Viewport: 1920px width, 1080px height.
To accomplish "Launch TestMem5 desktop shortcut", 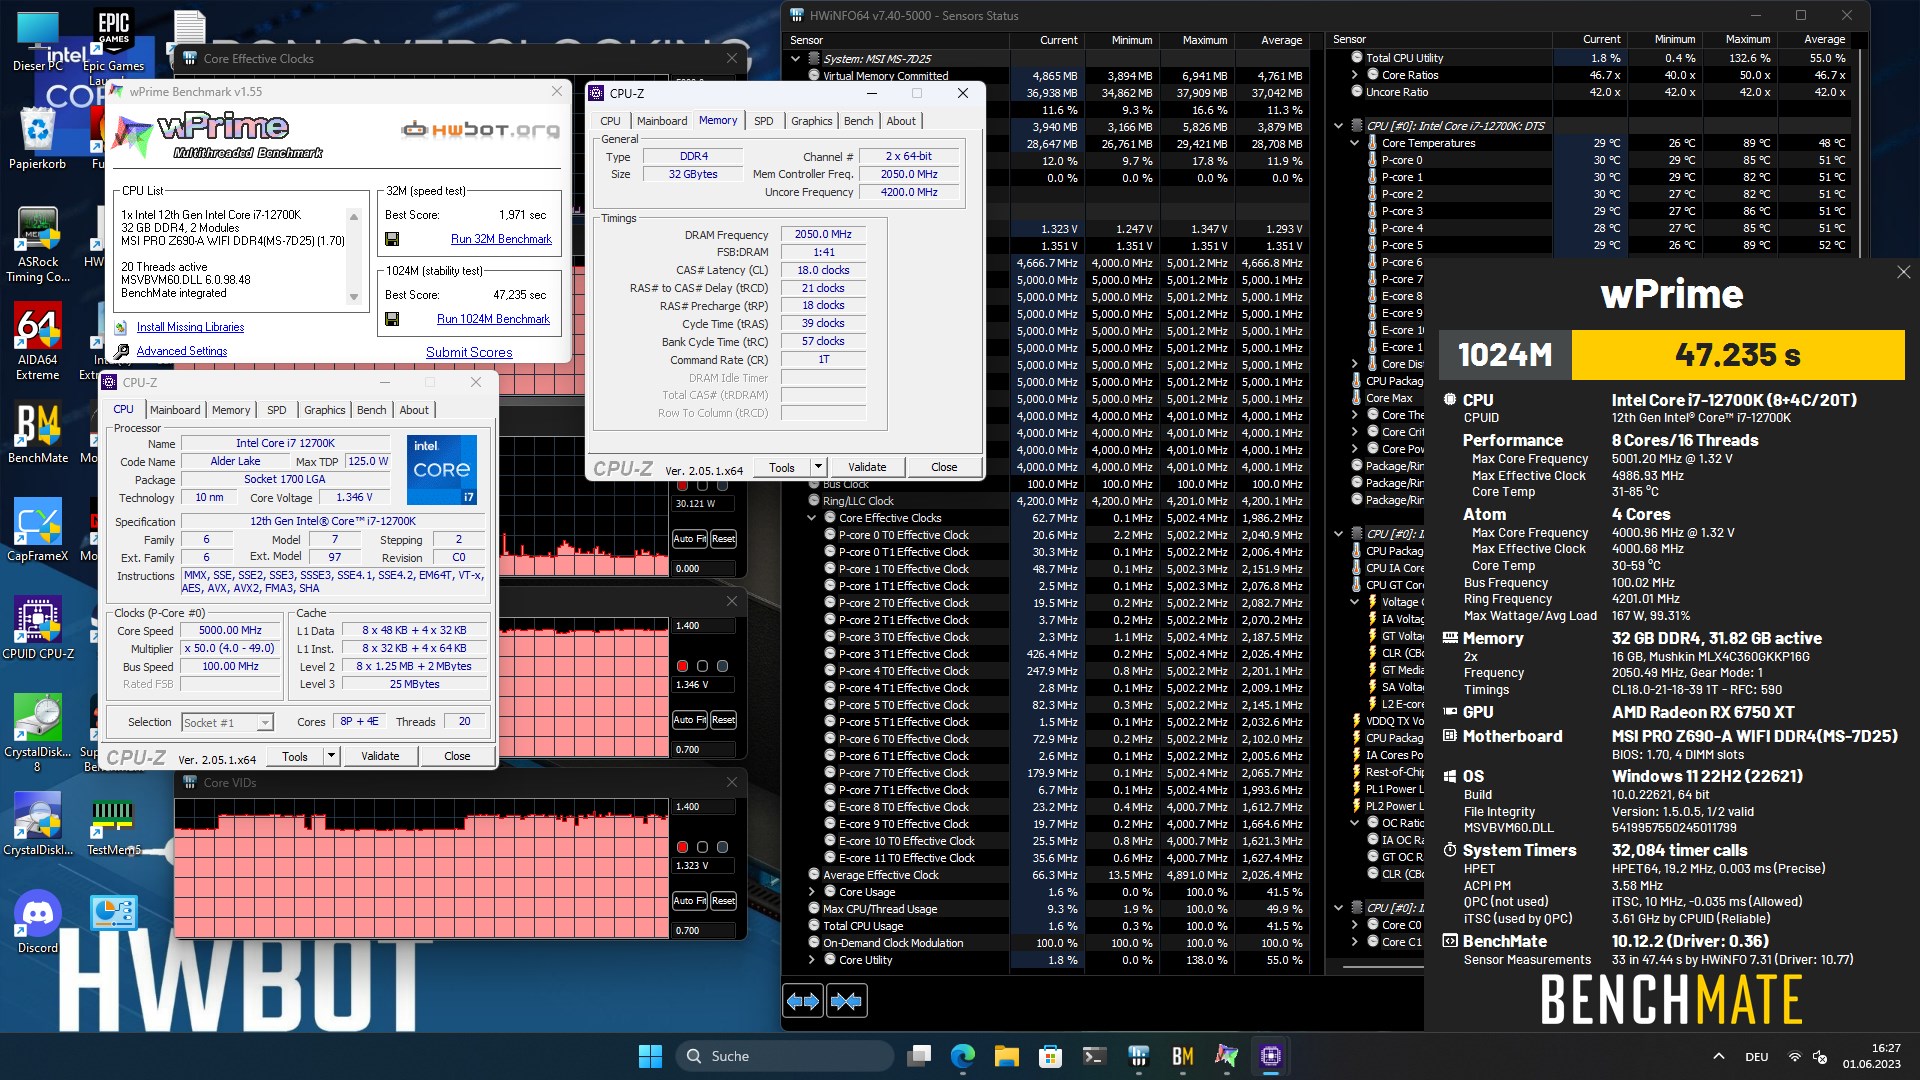I will [x=113, y=825].
